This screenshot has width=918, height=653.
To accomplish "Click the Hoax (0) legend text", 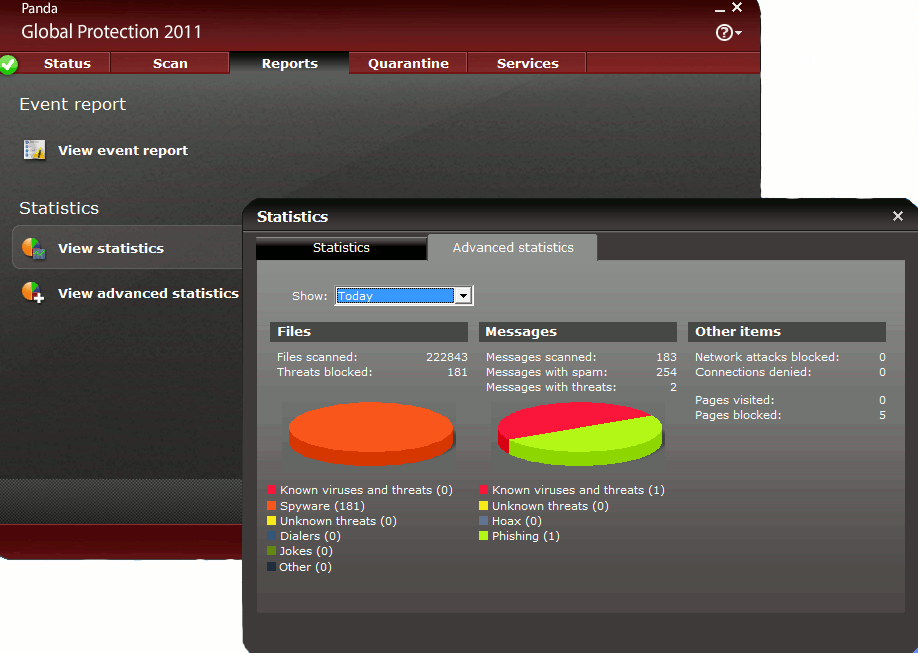I will [516, 521].
